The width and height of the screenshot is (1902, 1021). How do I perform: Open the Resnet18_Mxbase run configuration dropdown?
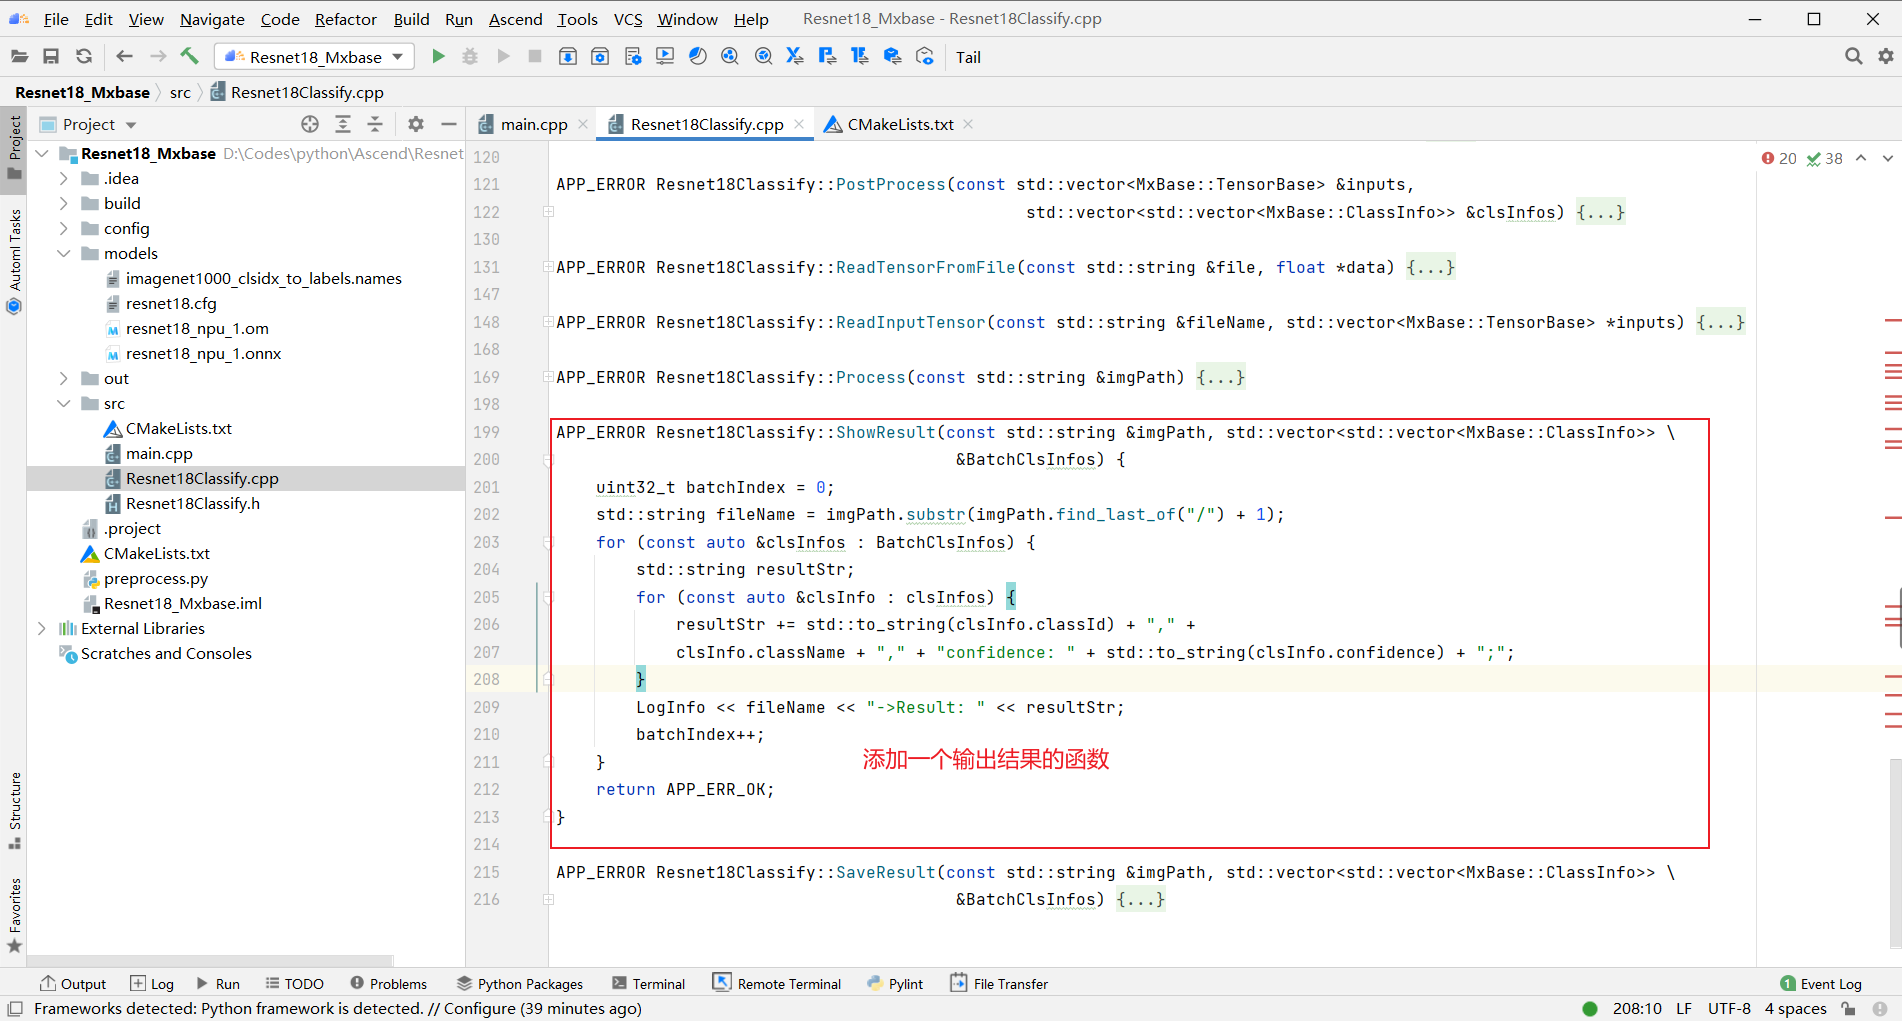click(314, 57)
